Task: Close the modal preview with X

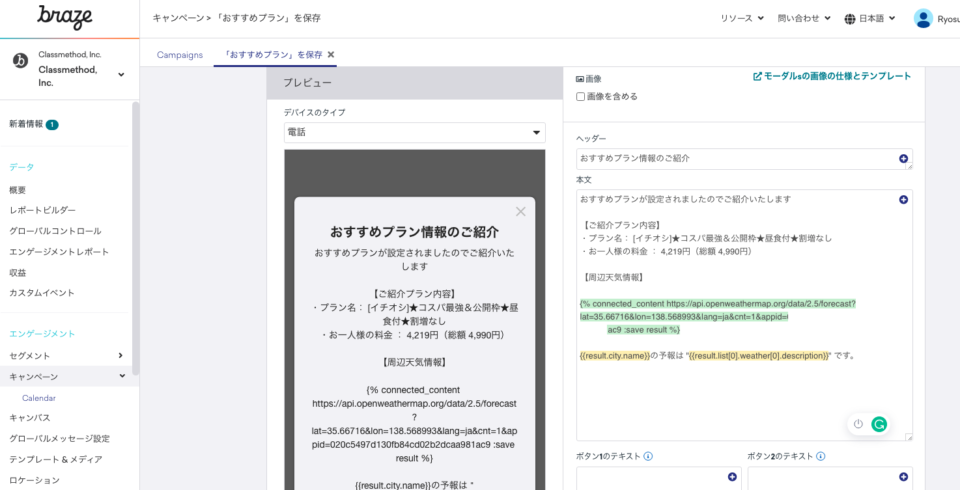Action: [x=520, y=211]
